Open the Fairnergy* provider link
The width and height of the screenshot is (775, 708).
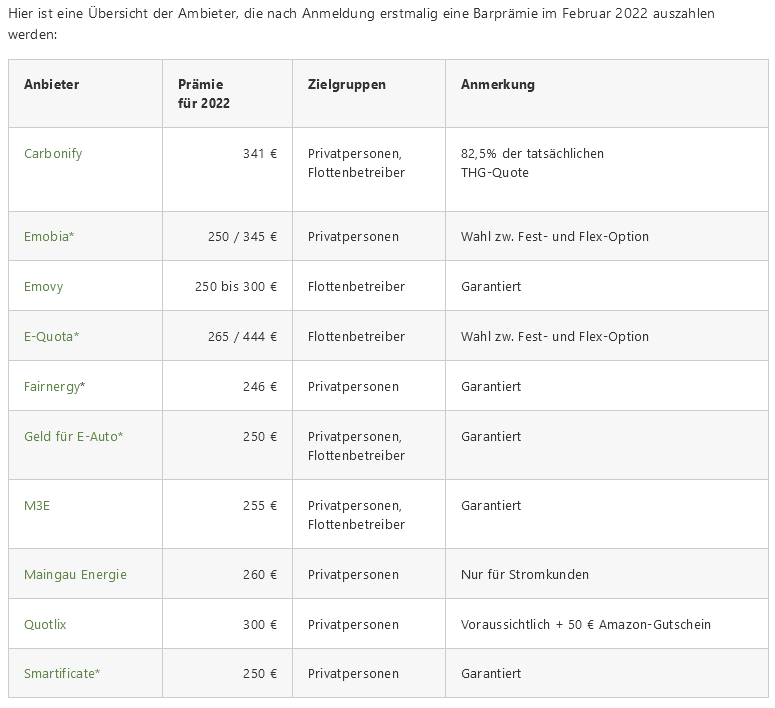tap(54, 387)
